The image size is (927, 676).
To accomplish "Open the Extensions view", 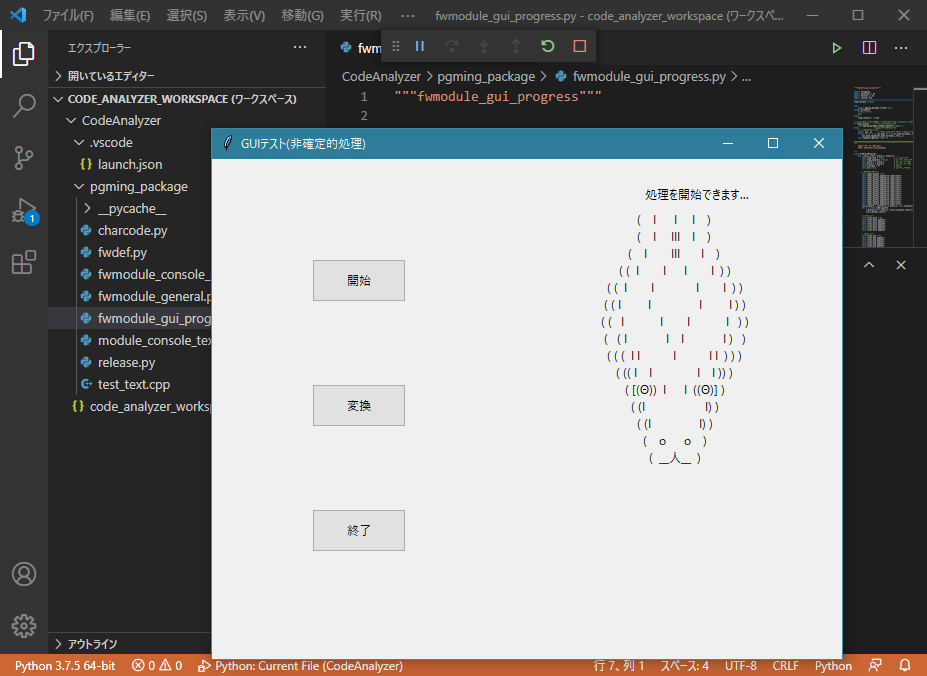I will pos(24,262).
